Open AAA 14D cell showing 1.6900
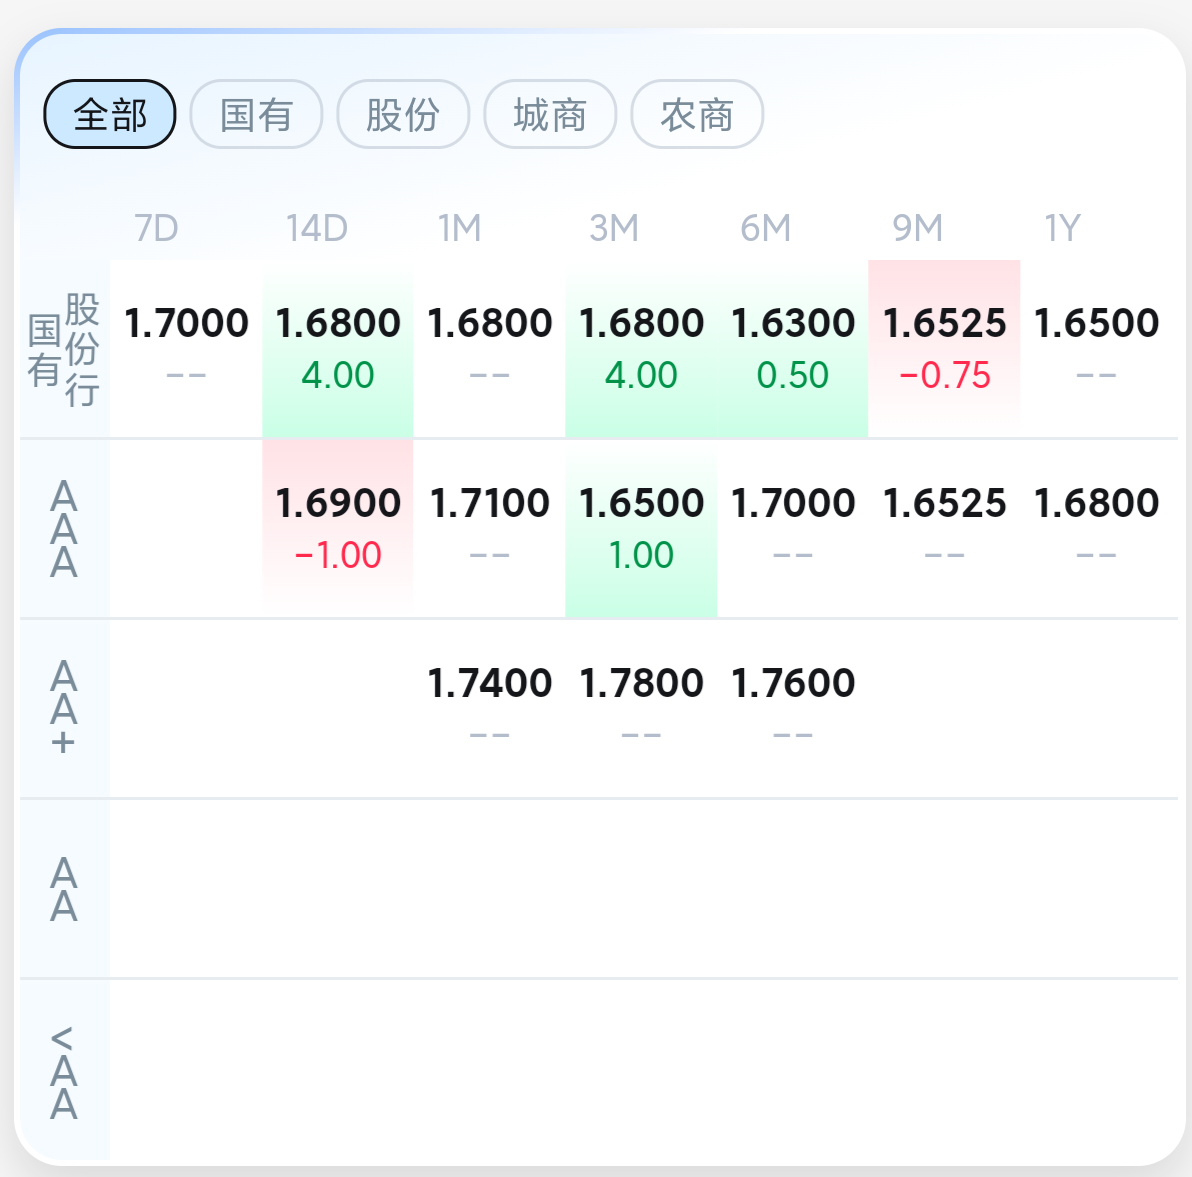 pyautogui.click(x=338, y=529)
